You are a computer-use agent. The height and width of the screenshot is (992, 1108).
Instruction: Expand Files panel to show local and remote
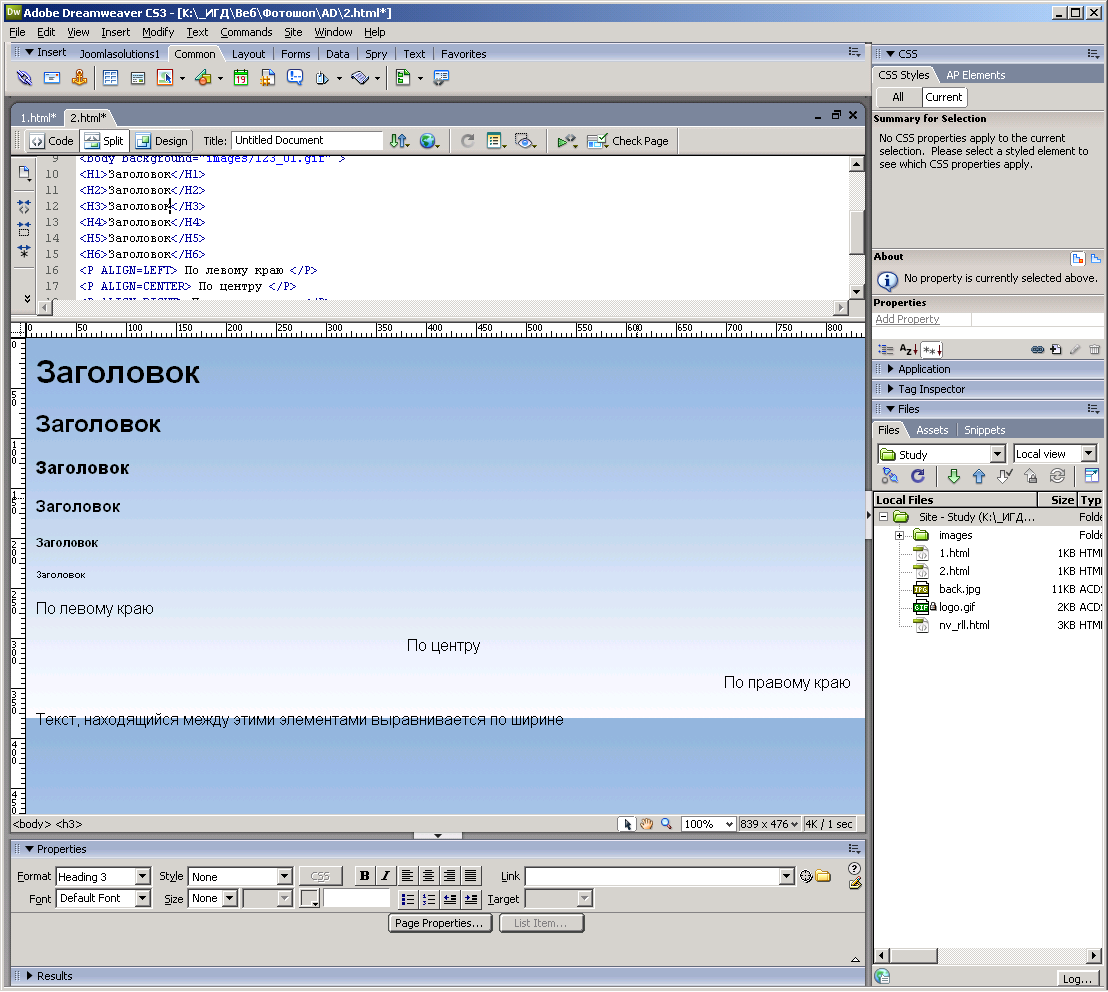click(1091, 476)
